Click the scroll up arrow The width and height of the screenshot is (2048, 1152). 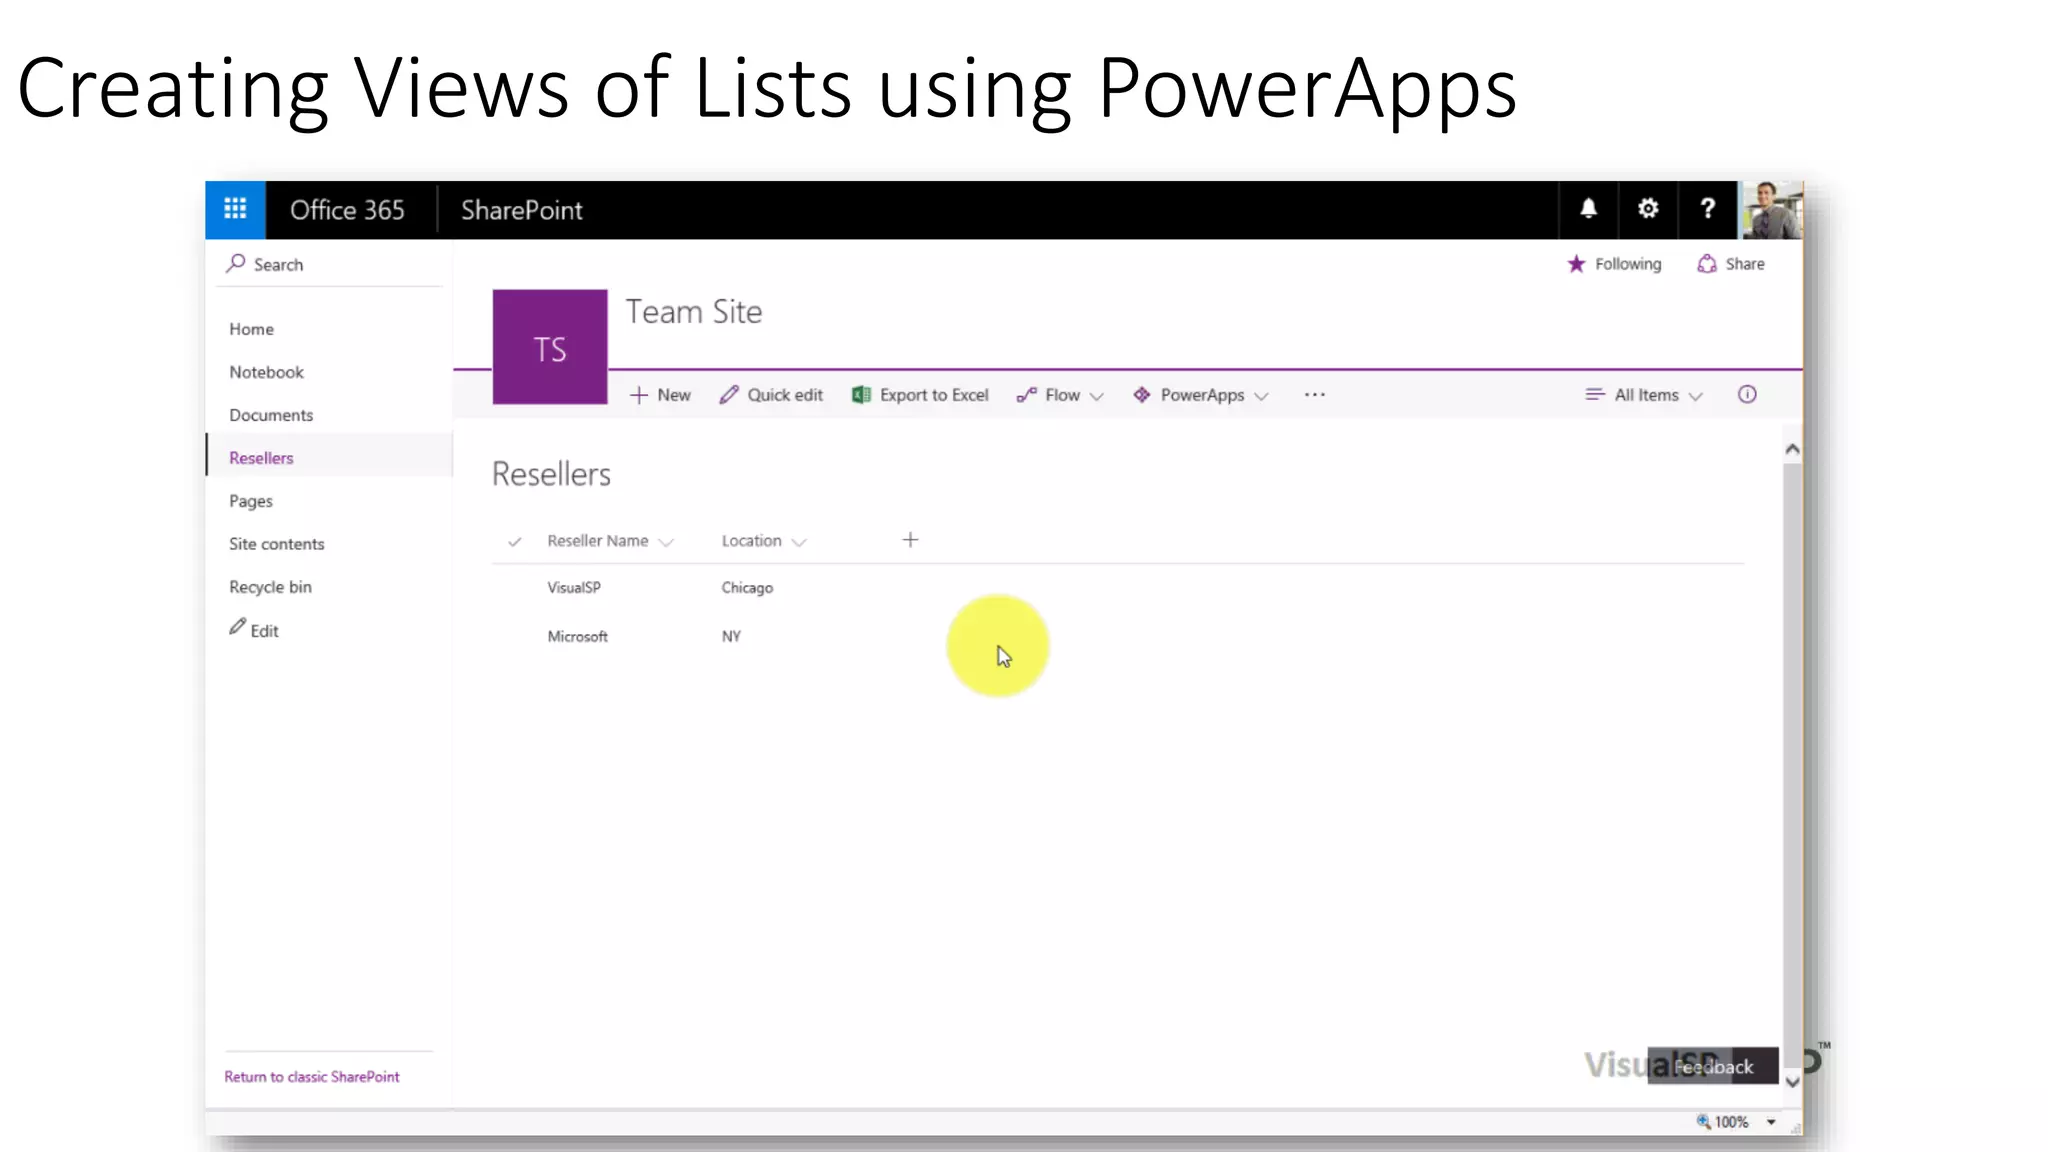tap(1792, 450)
